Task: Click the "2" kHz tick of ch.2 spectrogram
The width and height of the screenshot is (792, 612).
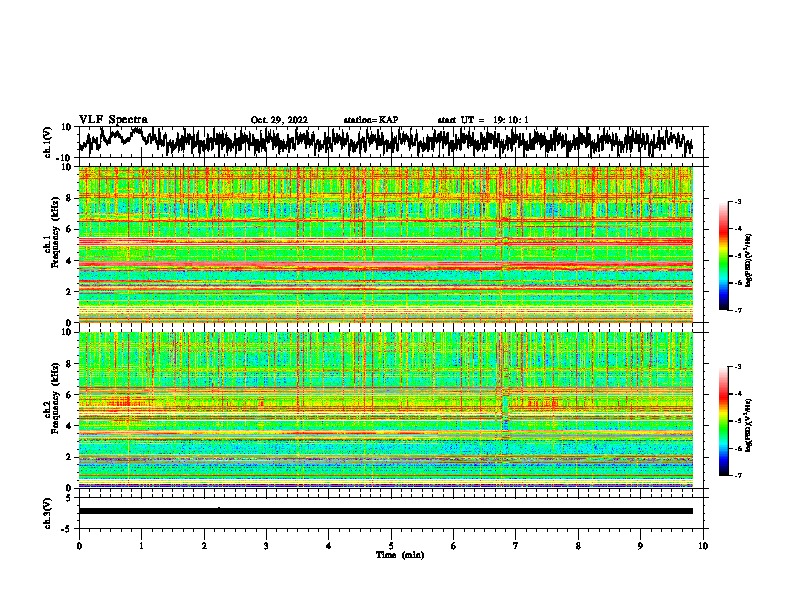Action: (70, 457)
